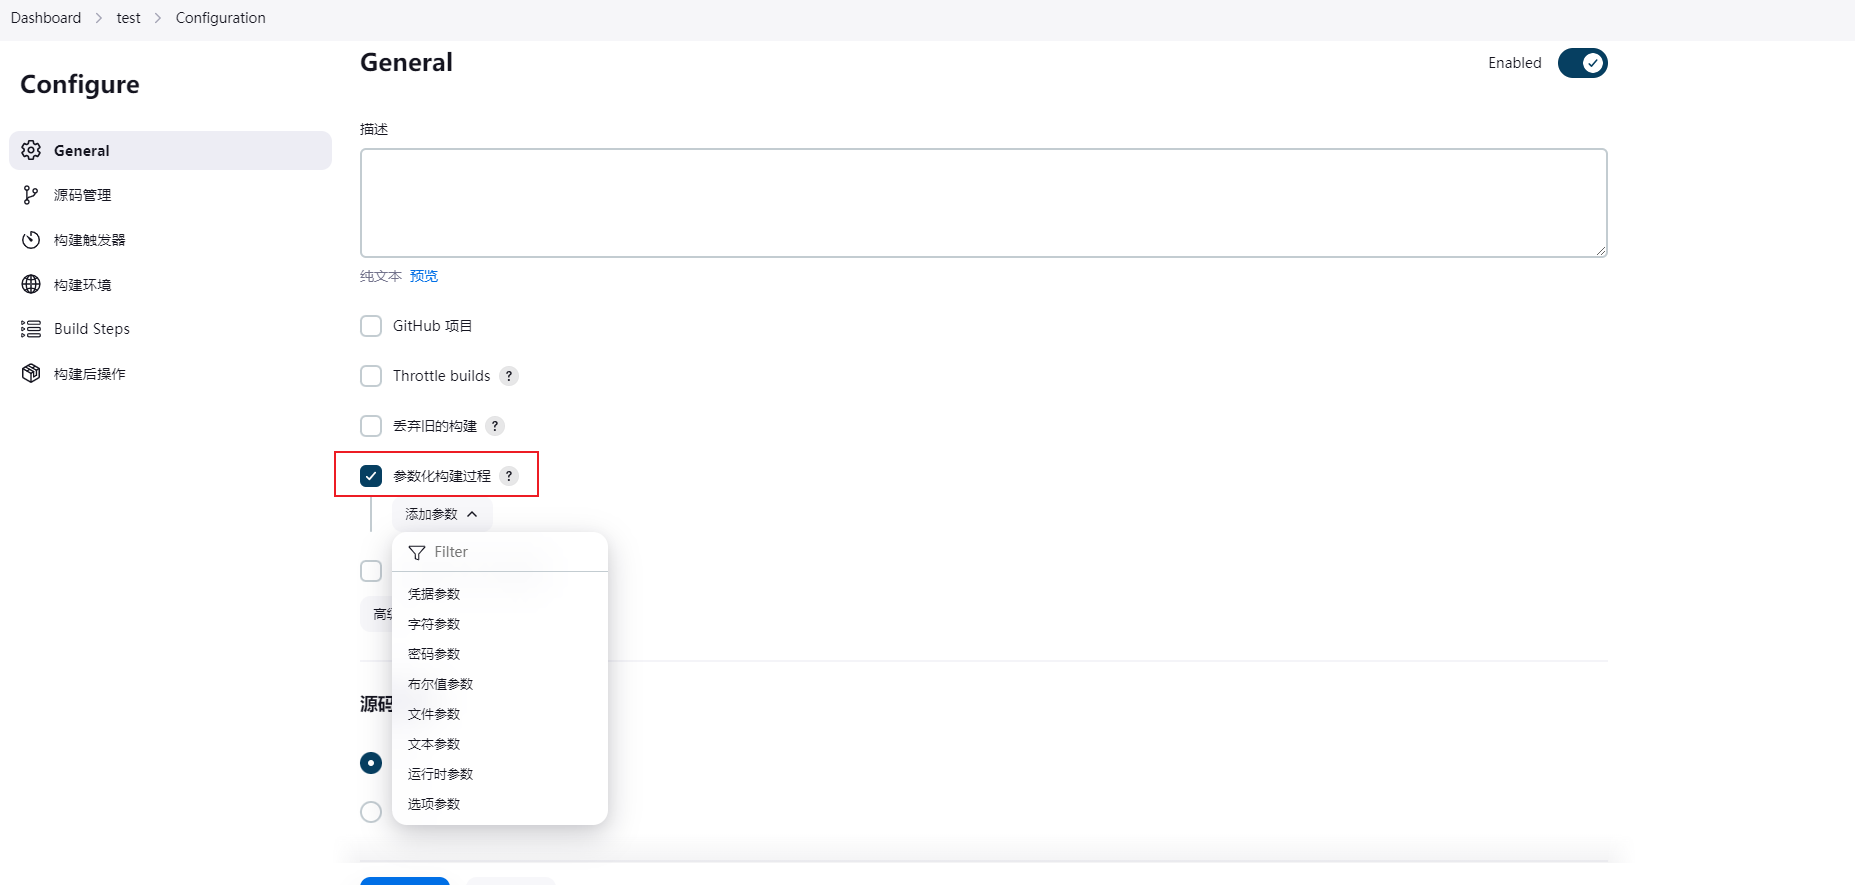Click the parameter Filter search field
1855x885 pixels.
click(x=500, y=552)
